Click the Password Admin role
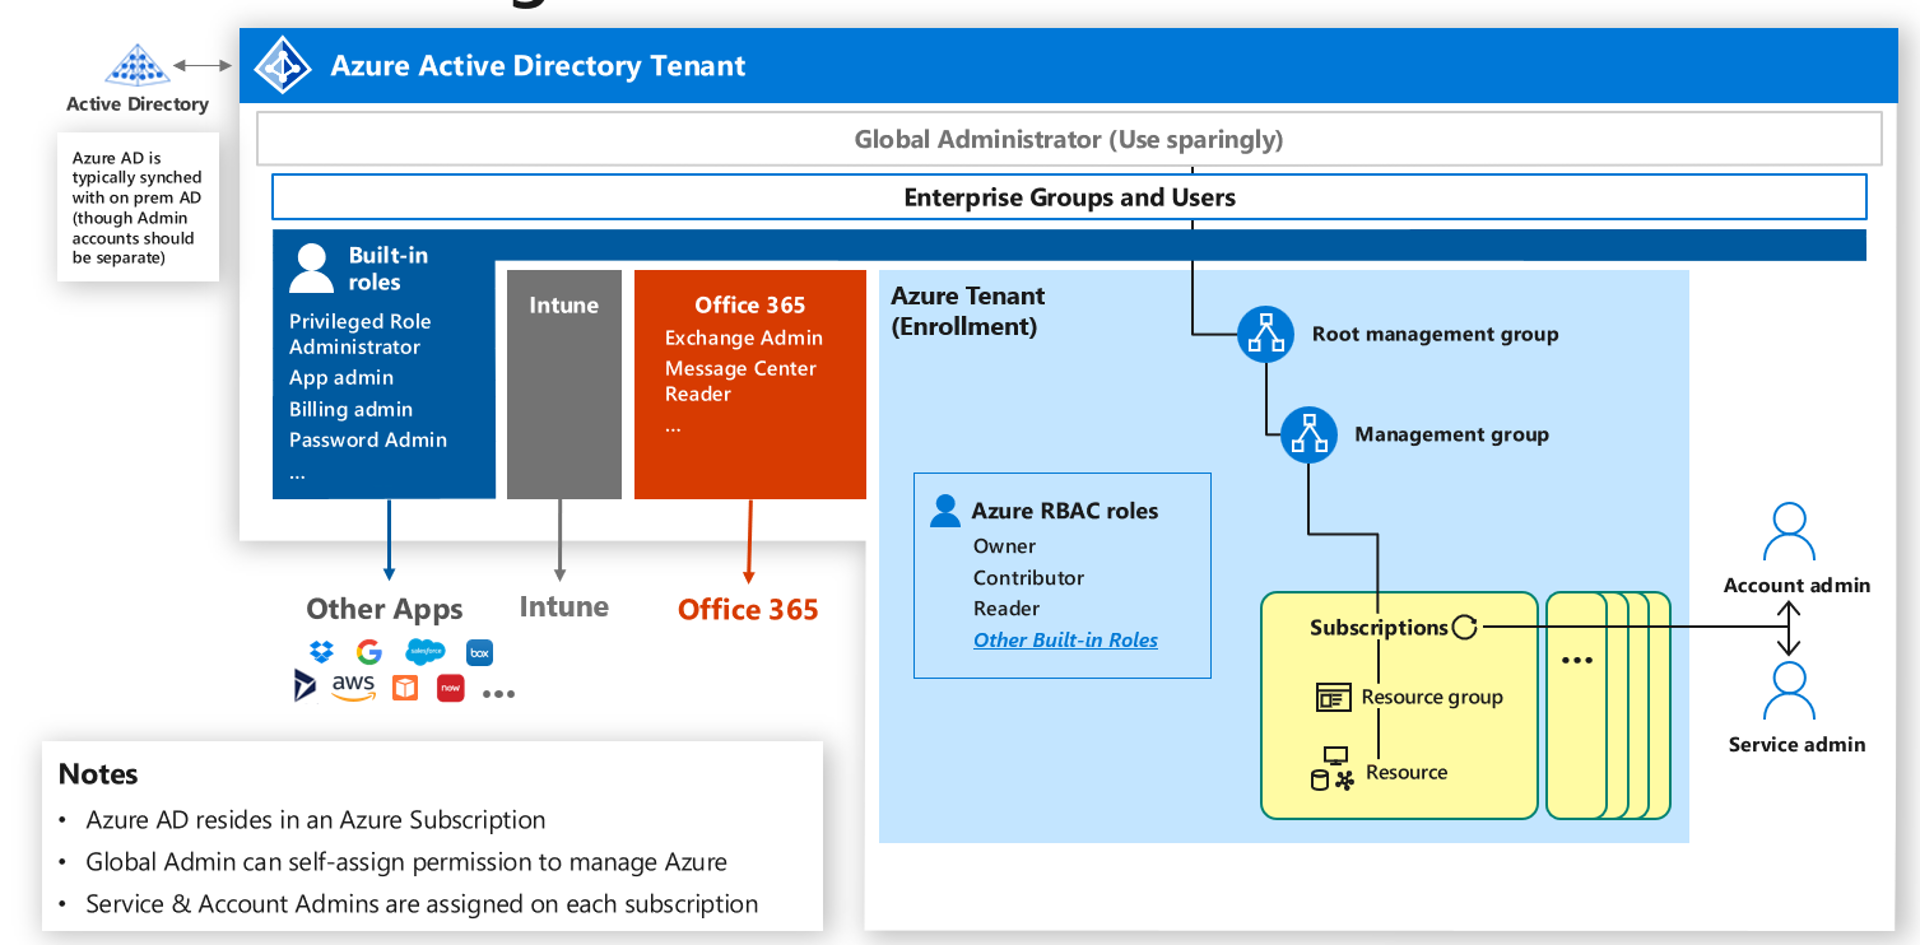The width and height of the screenshot is (1920, 945). (368, 440)
